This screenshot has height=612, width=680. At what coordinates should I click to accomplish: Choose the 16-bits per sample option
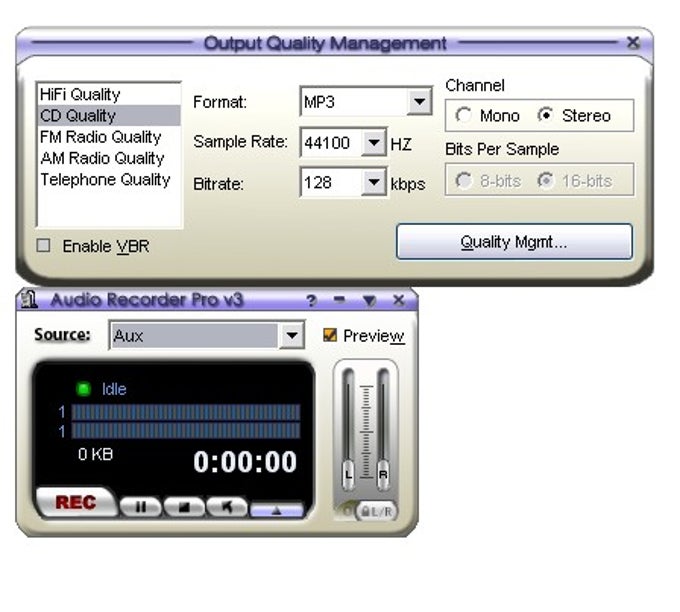[546, 180]
